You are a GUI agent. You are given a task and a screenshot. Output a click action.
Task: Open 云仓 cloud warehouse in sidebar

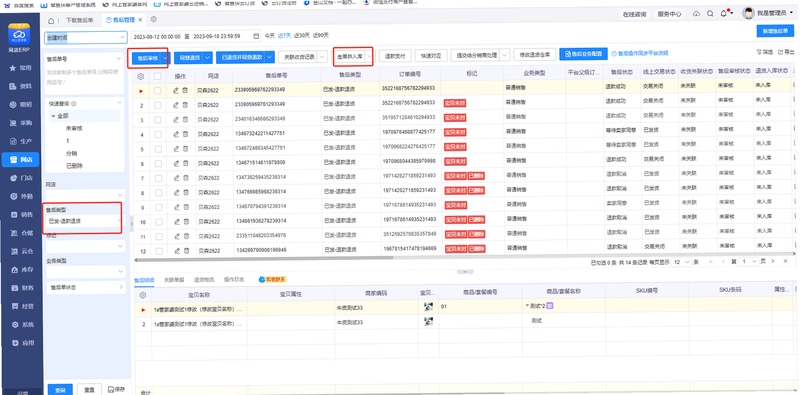pos(21,251)
